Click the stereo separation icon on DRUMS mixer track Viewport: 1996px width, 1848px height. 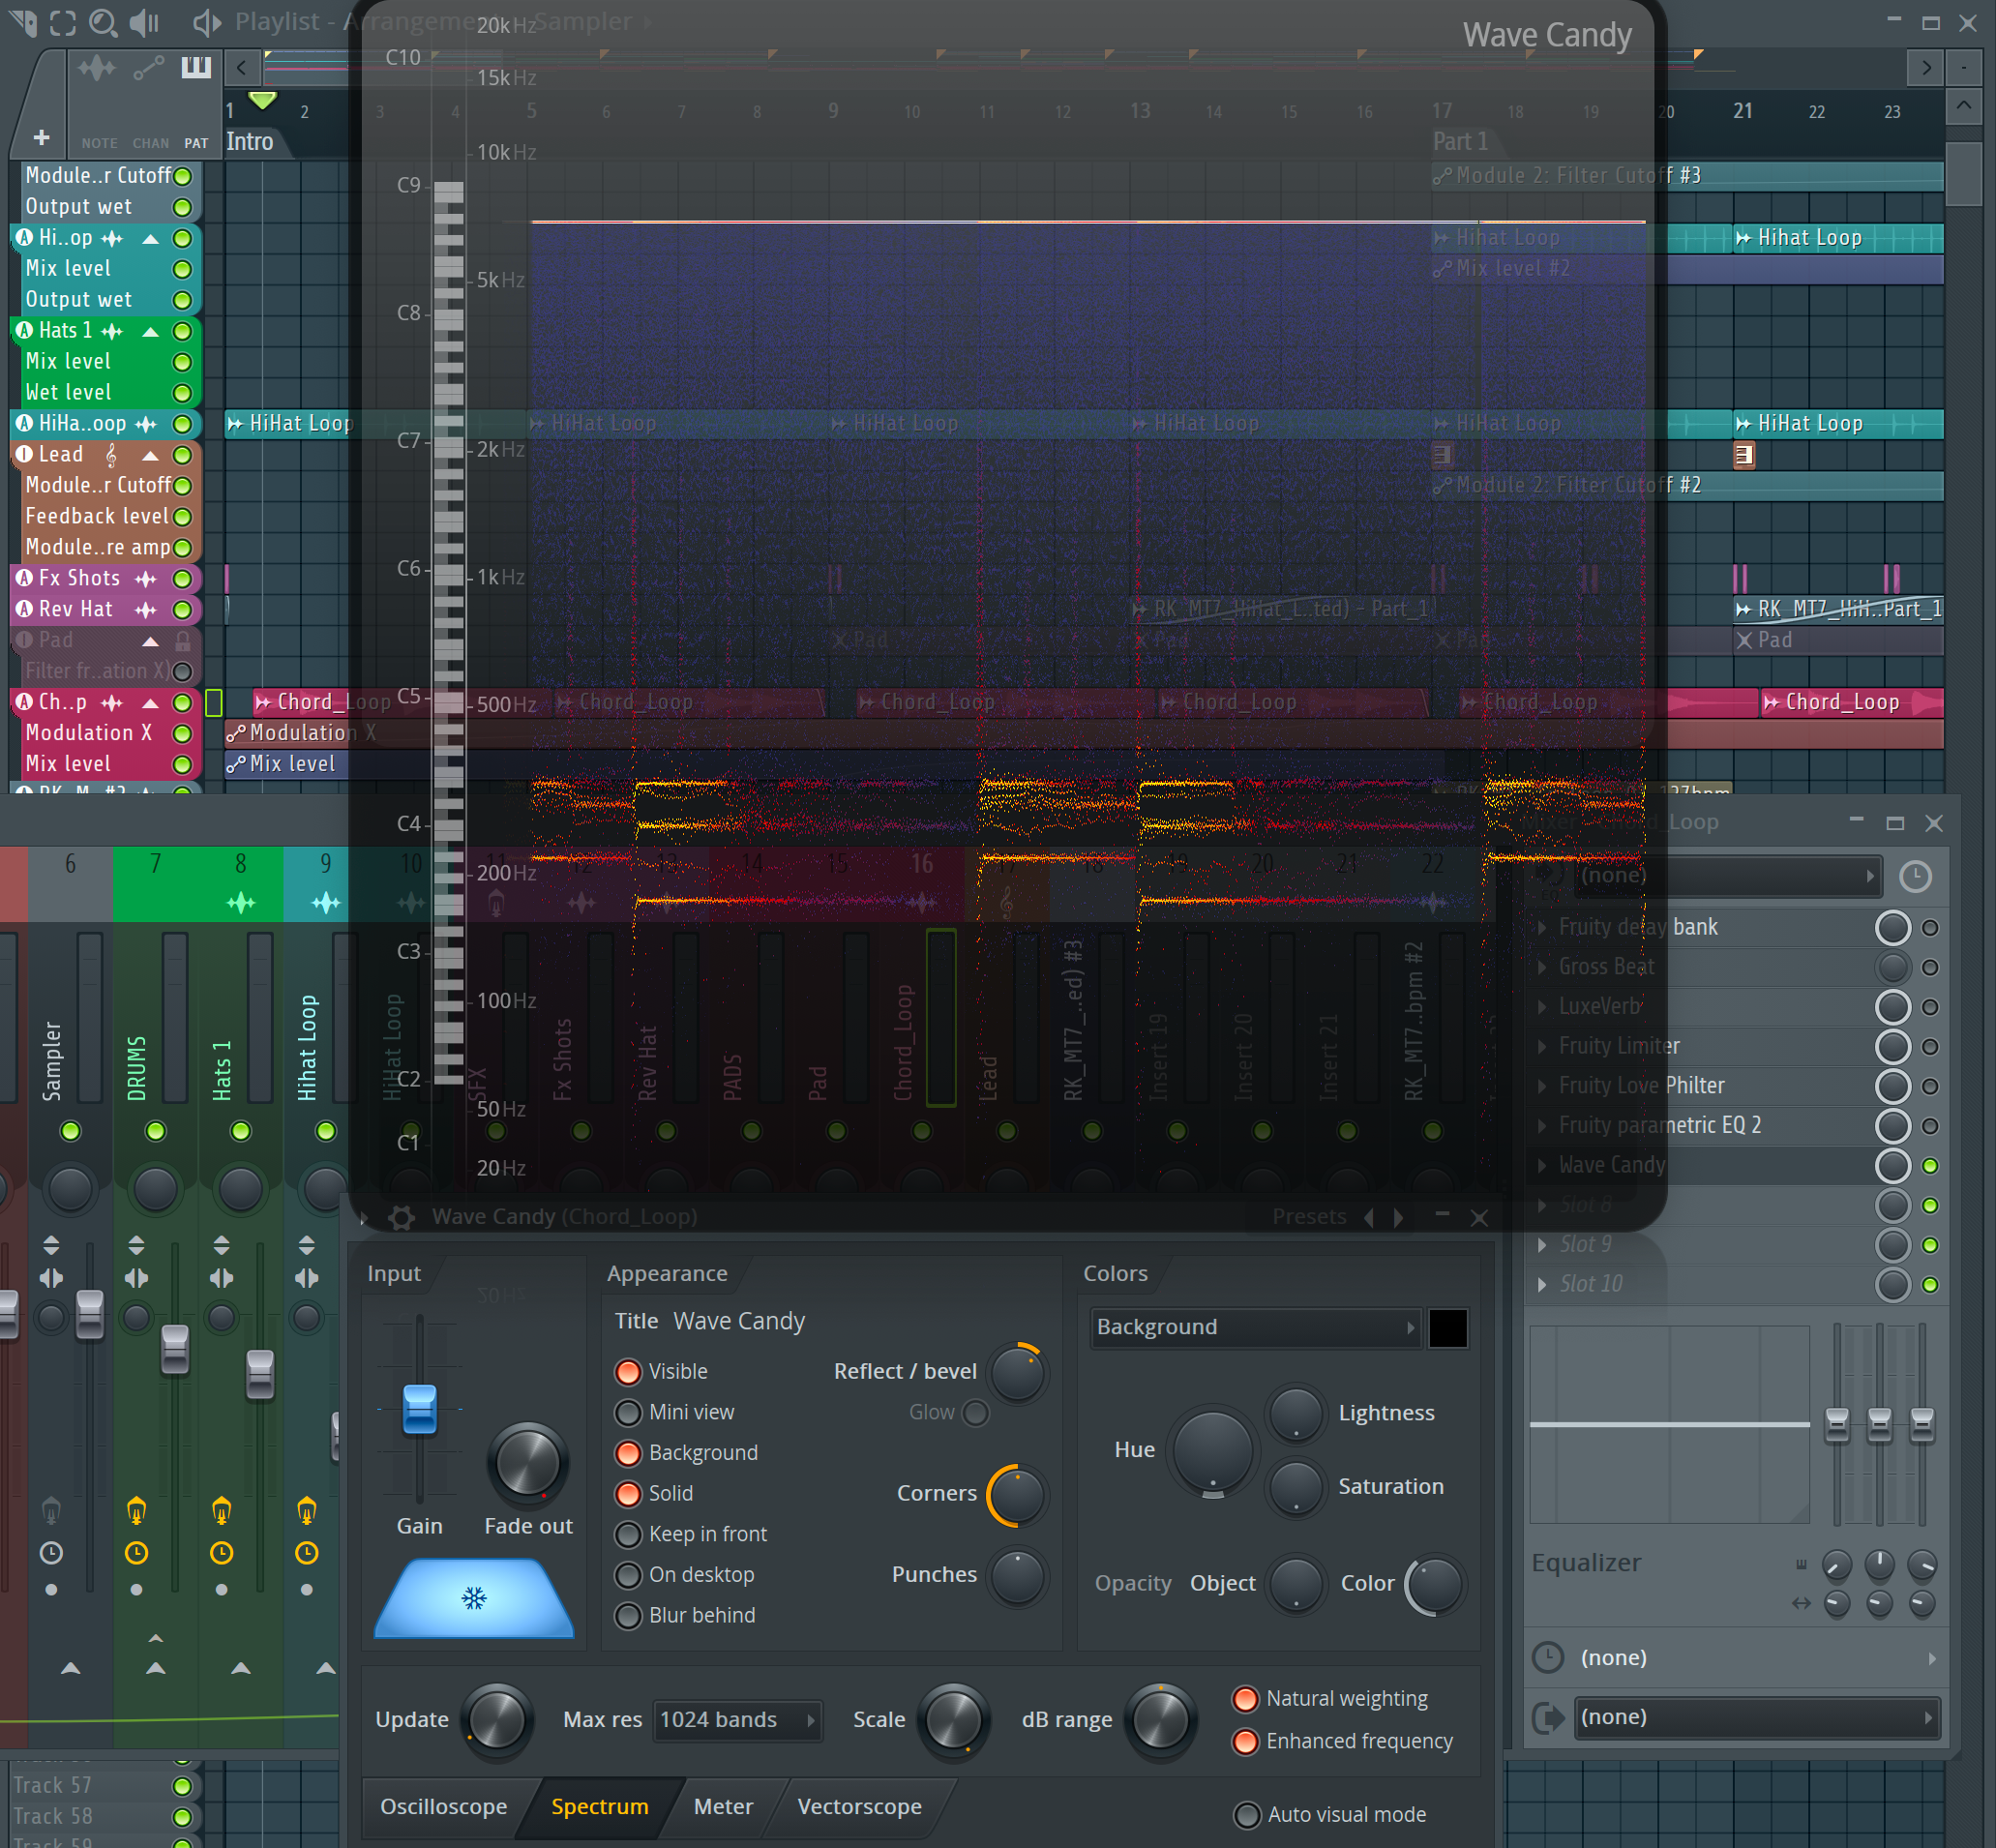136,1278
